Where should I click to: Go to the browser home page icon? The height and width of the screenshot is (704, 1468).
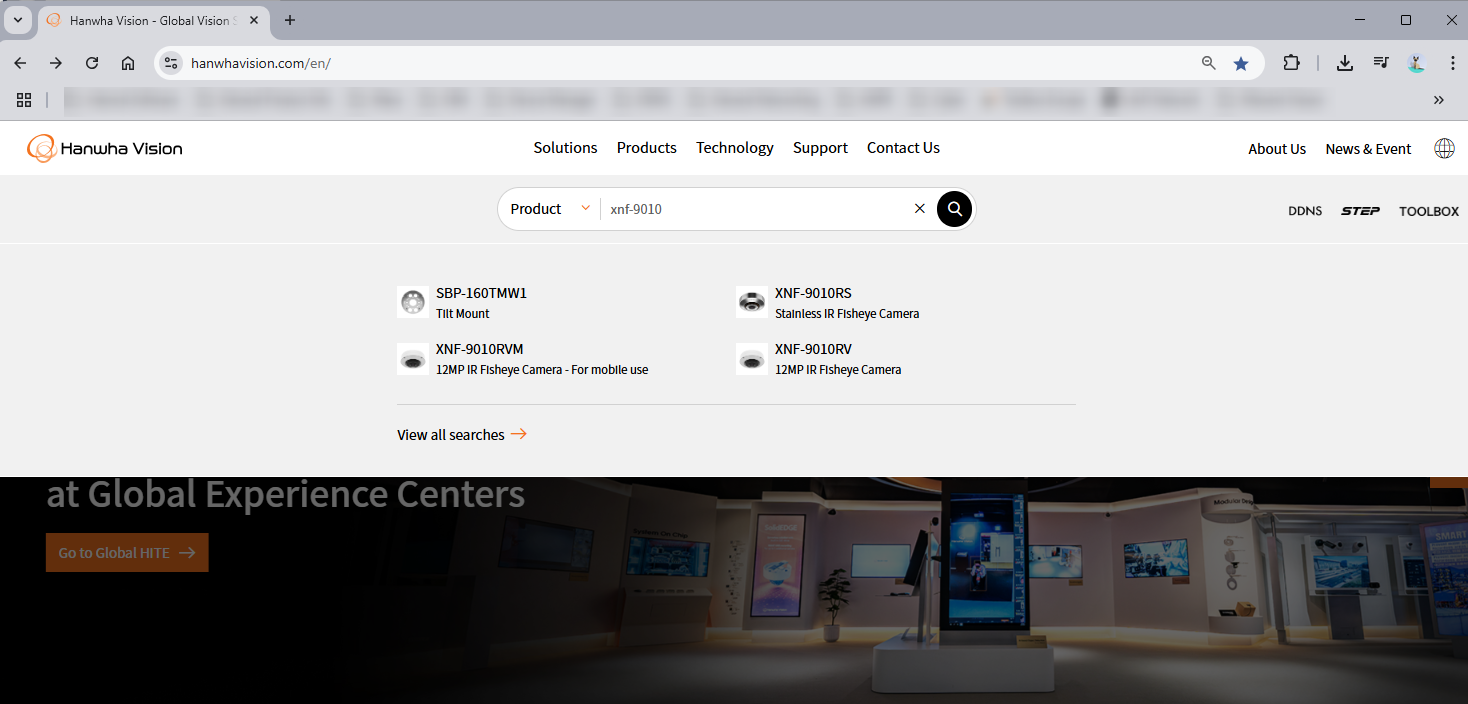(128, 63)
